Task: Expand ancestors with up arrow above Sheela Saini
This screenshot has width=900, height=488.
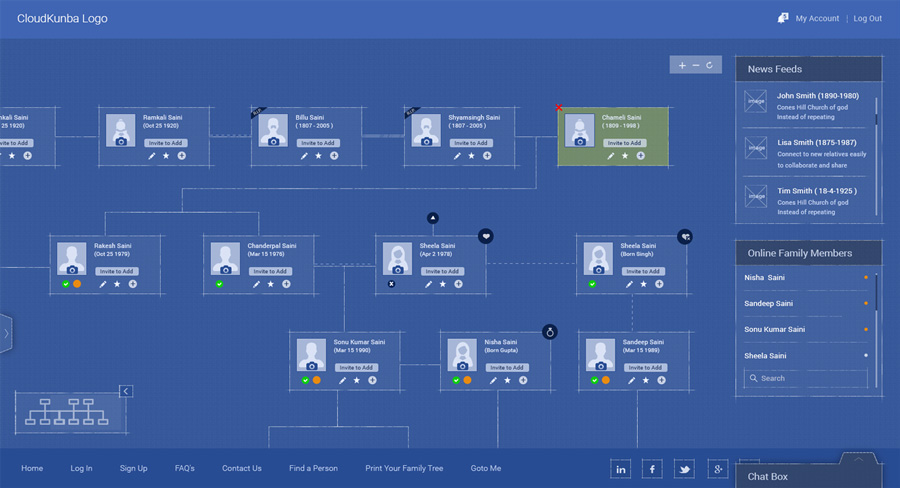Action: pyautogui.click(x=432, y=217)
